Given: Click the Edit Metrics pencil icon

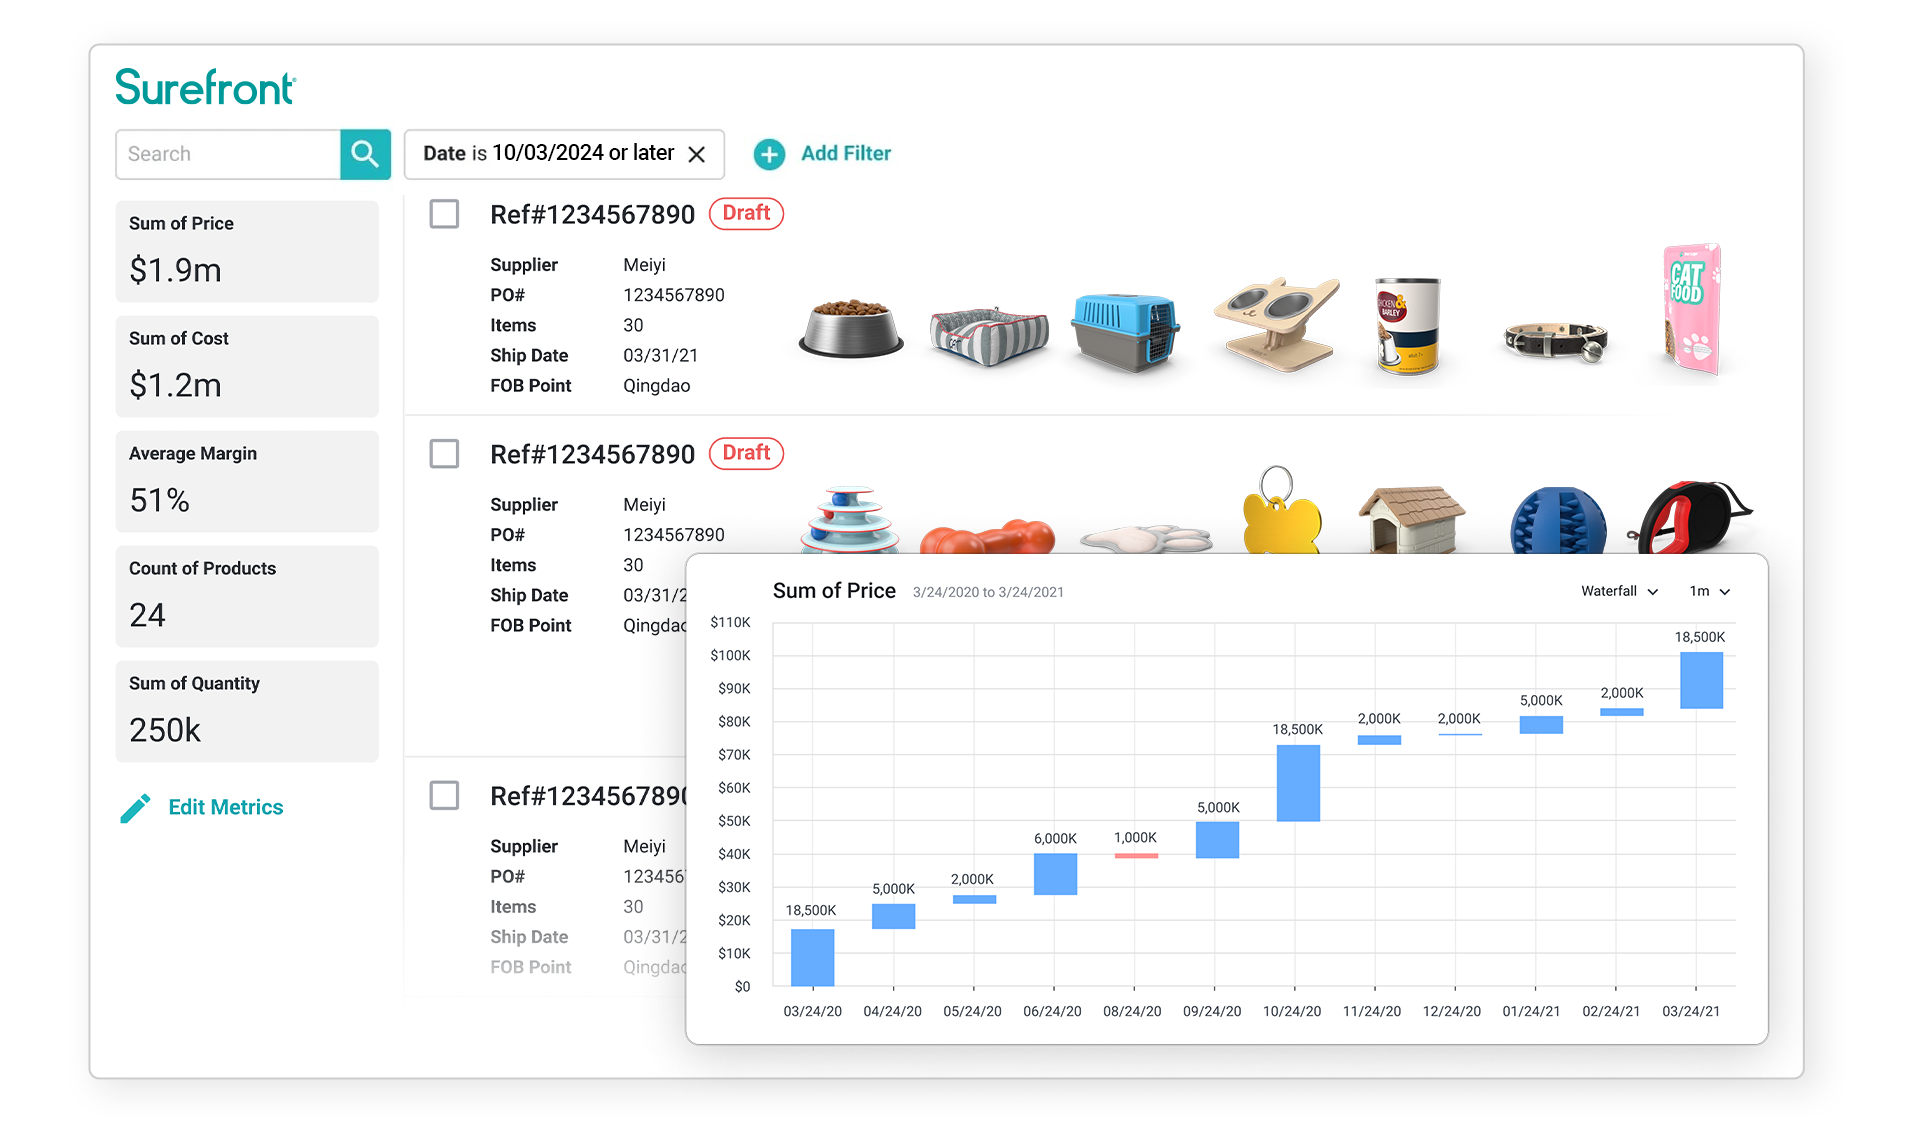Looking at the screenshot, I should pos(137,806).
